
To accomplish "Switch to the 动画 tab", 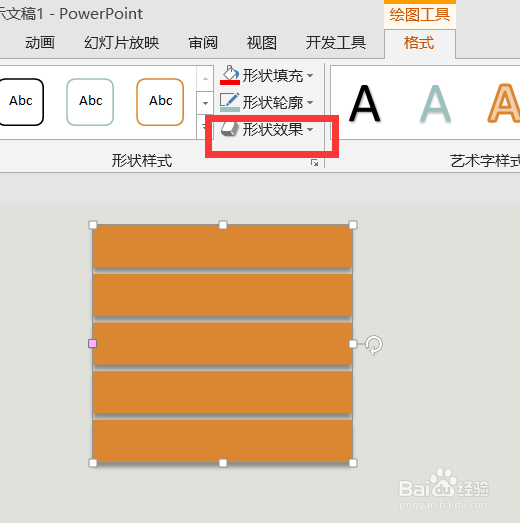I will click(40, 43).
